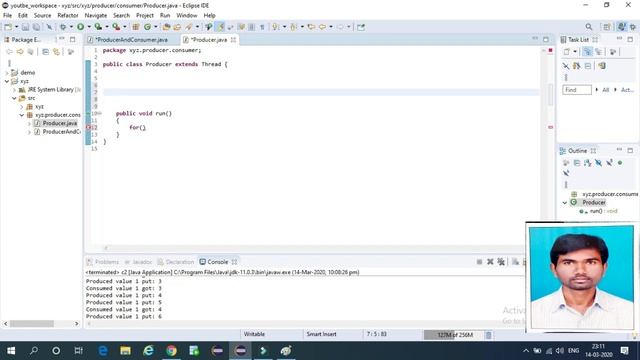Select Producer.java in Package Explorer
Image resolution: width=640 pixels, height=360 pixels.
pyautogui.click(x=60, y=123)
